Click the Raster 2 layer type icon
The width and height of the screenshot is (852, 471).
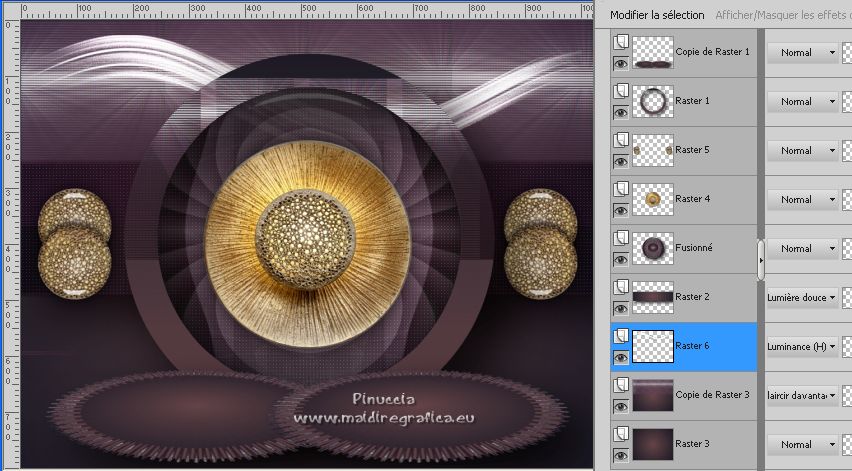coord(620,287)
